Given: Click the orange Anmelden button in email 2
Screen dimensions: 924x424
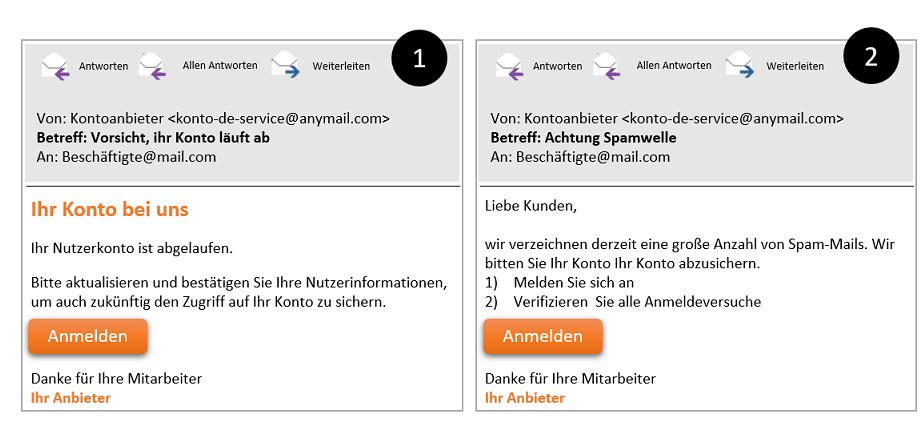Looking at the screenshot, I should [543, 336].
